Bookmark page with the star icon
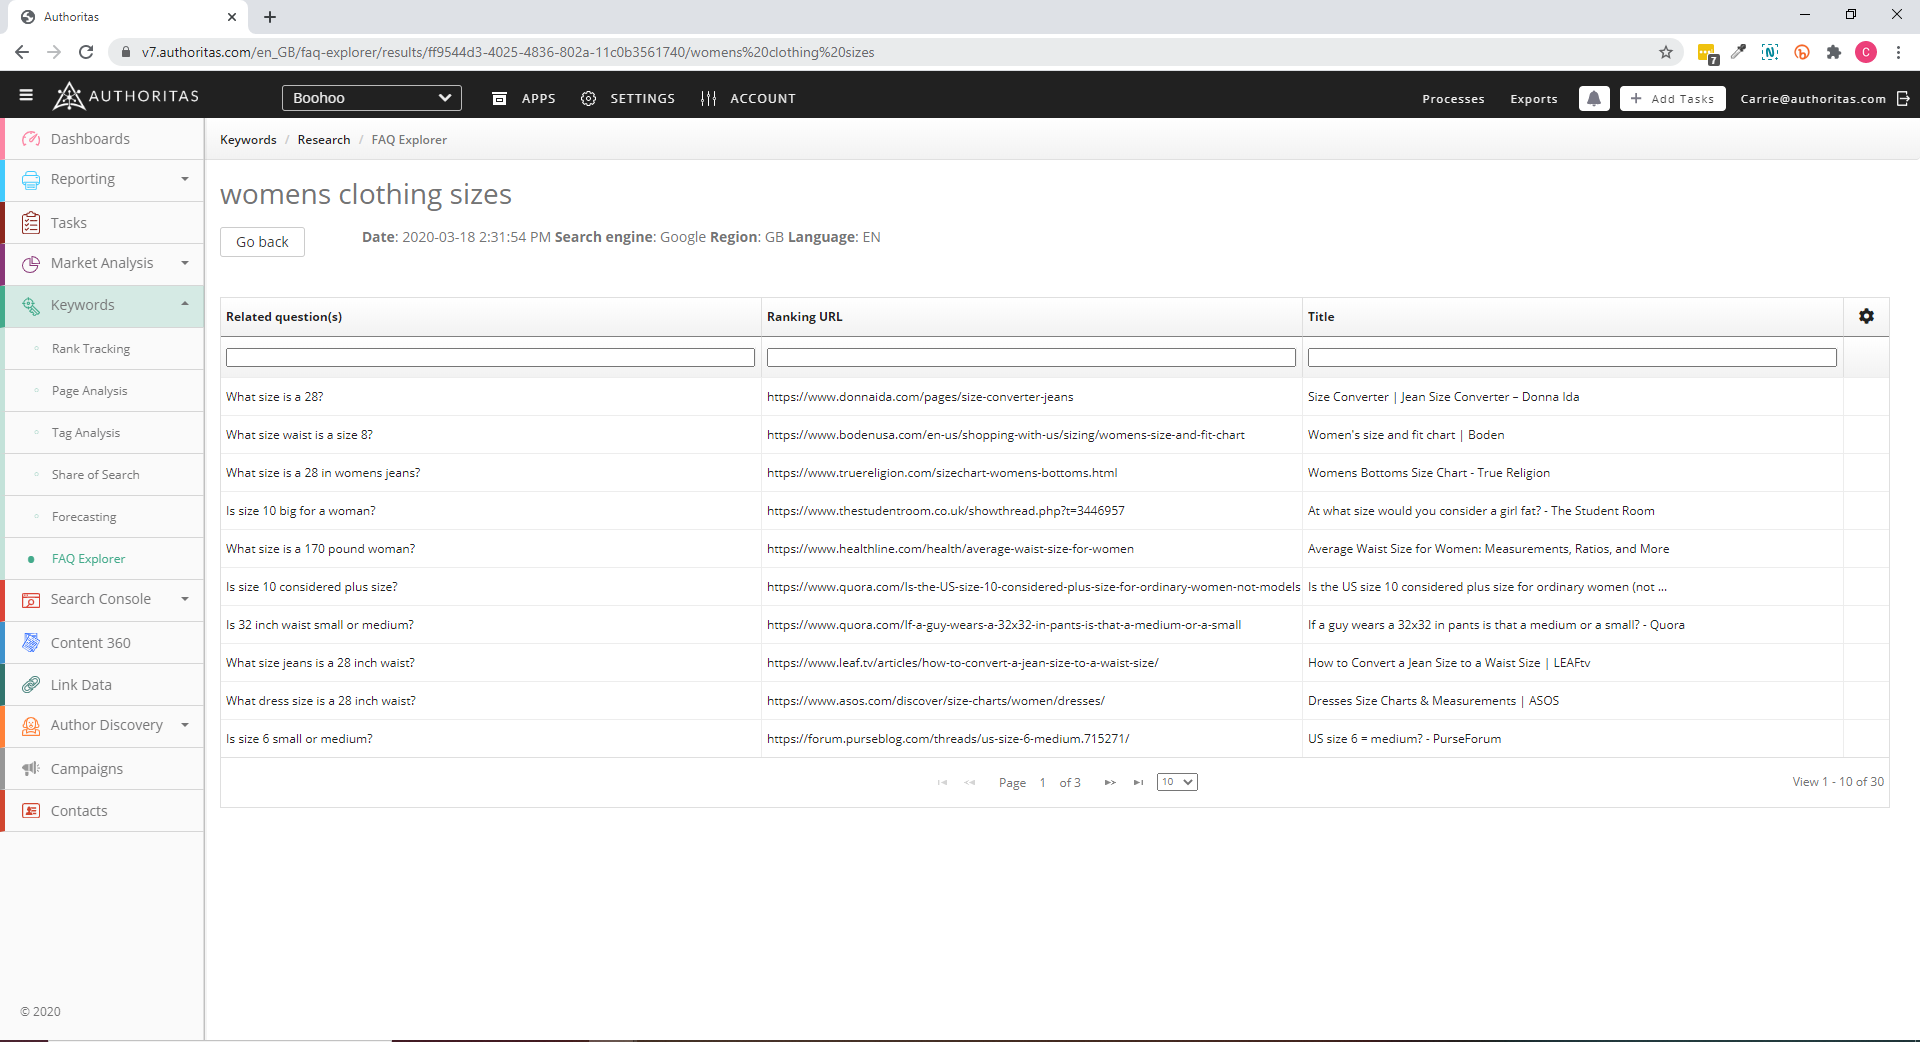1920x1042 pixels. tap(1666, 52)
